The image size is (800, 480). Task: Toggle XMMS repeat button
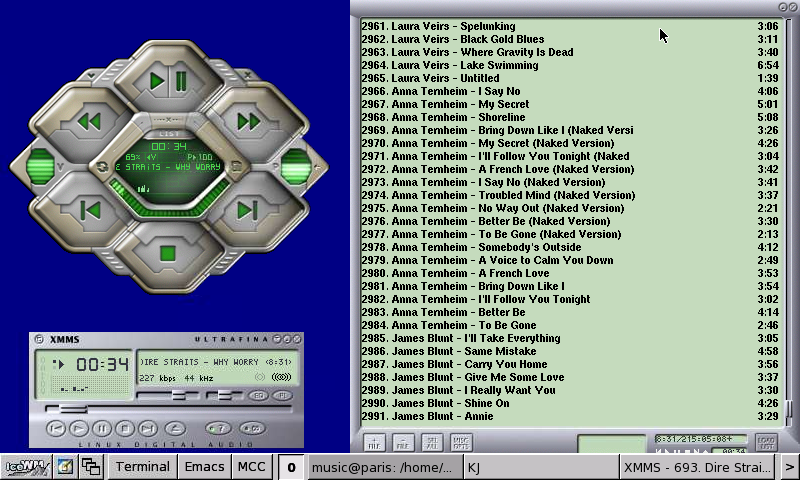pyautogui.click(x=252, y=428)
